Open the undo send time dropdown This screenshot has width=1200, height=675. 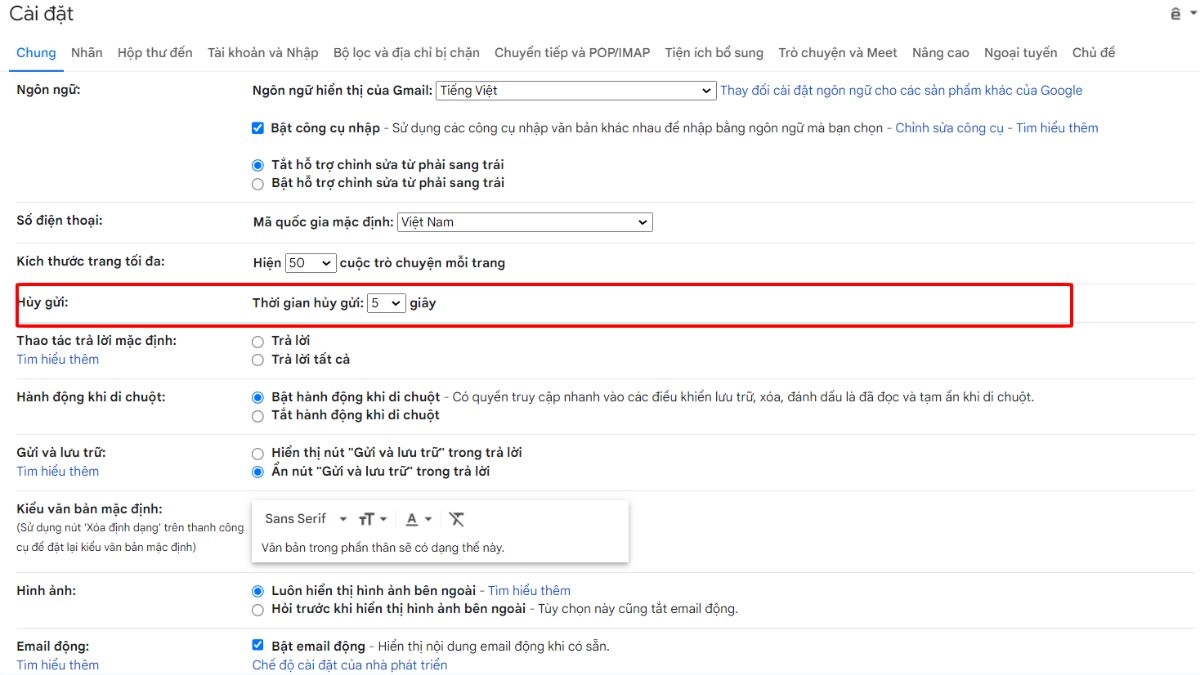coord(386,303)
